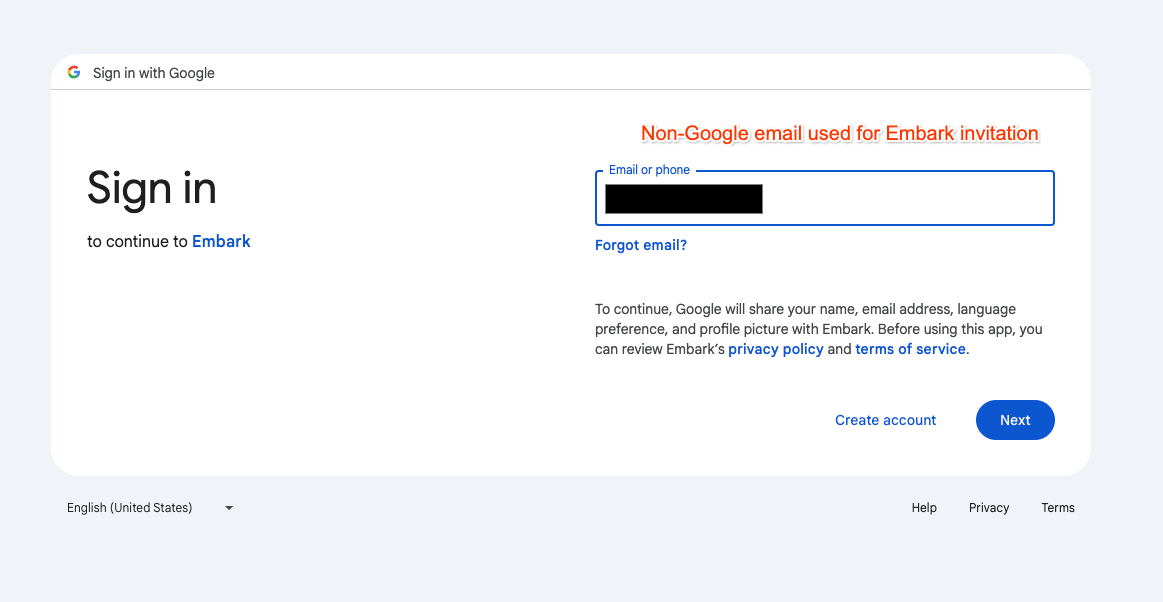Open the Terms footer link
The height and width of the screenshot is (602, 1163).
point(1058,508)
